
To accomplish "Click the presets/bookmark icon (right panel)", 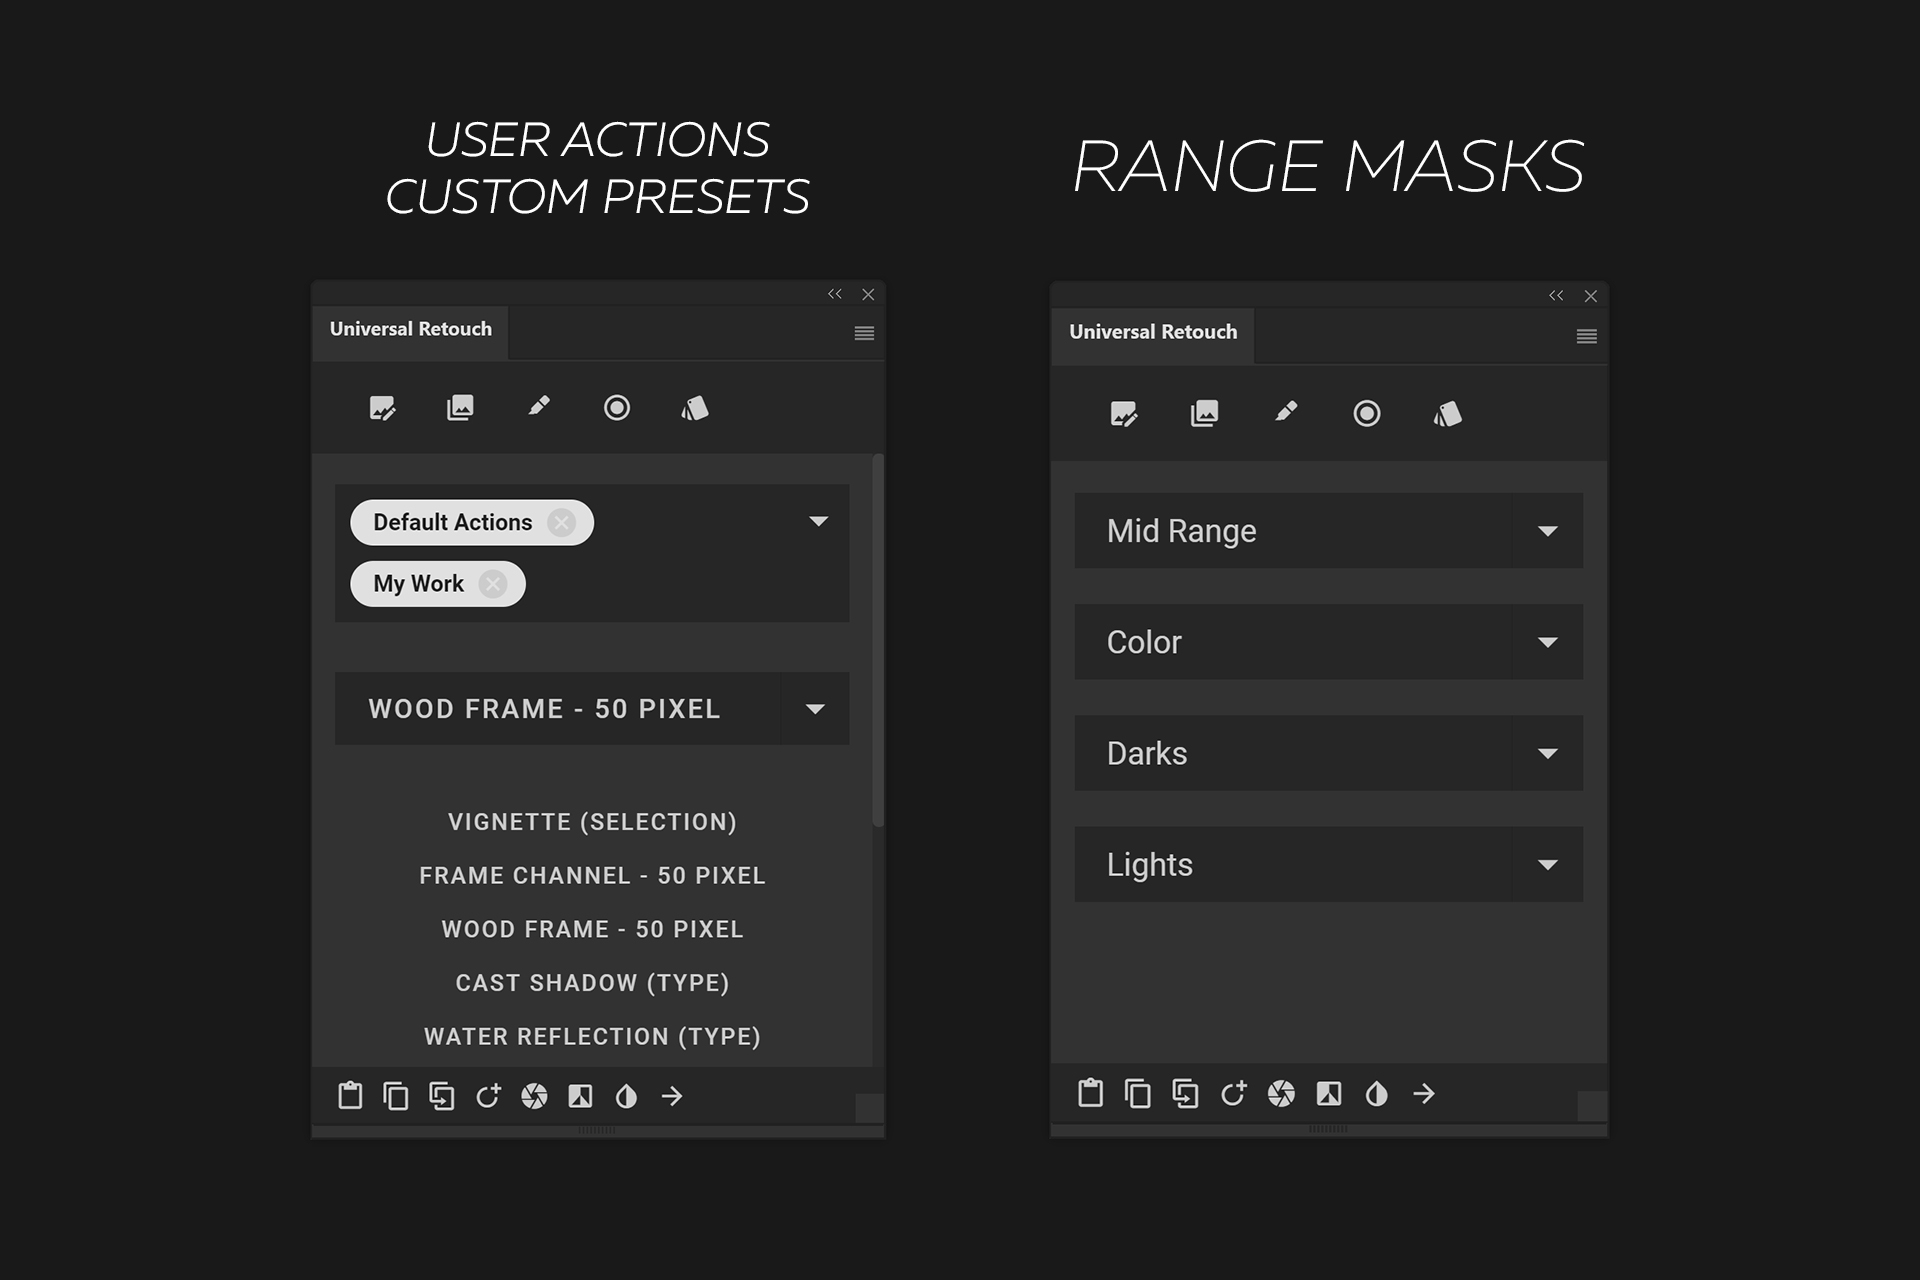I will tap(1446, 414).
